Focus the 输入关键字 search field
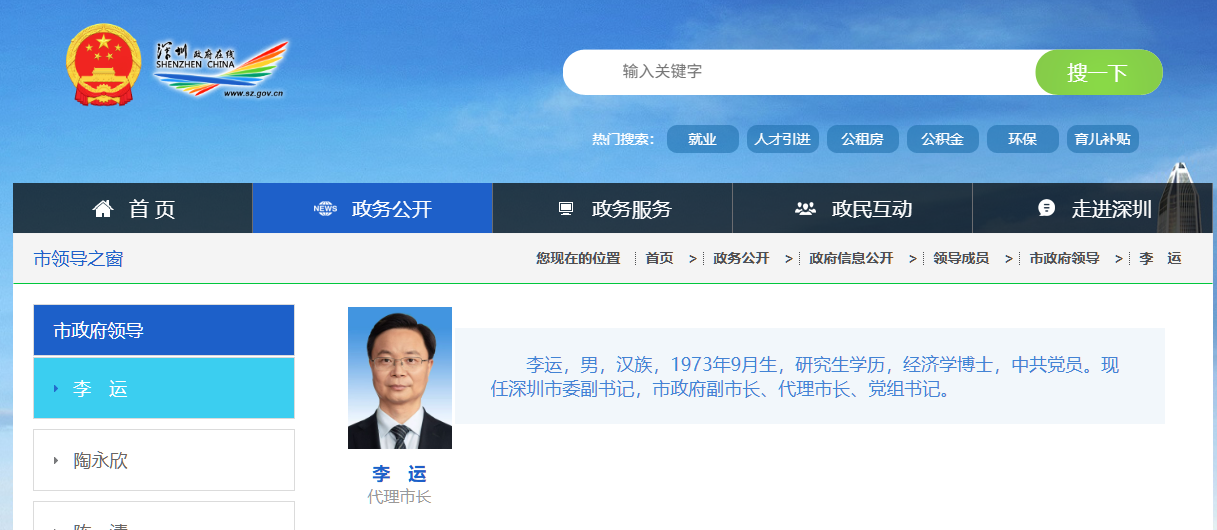This screenshot has height=530, width=1217. click(x=800, y=72)
